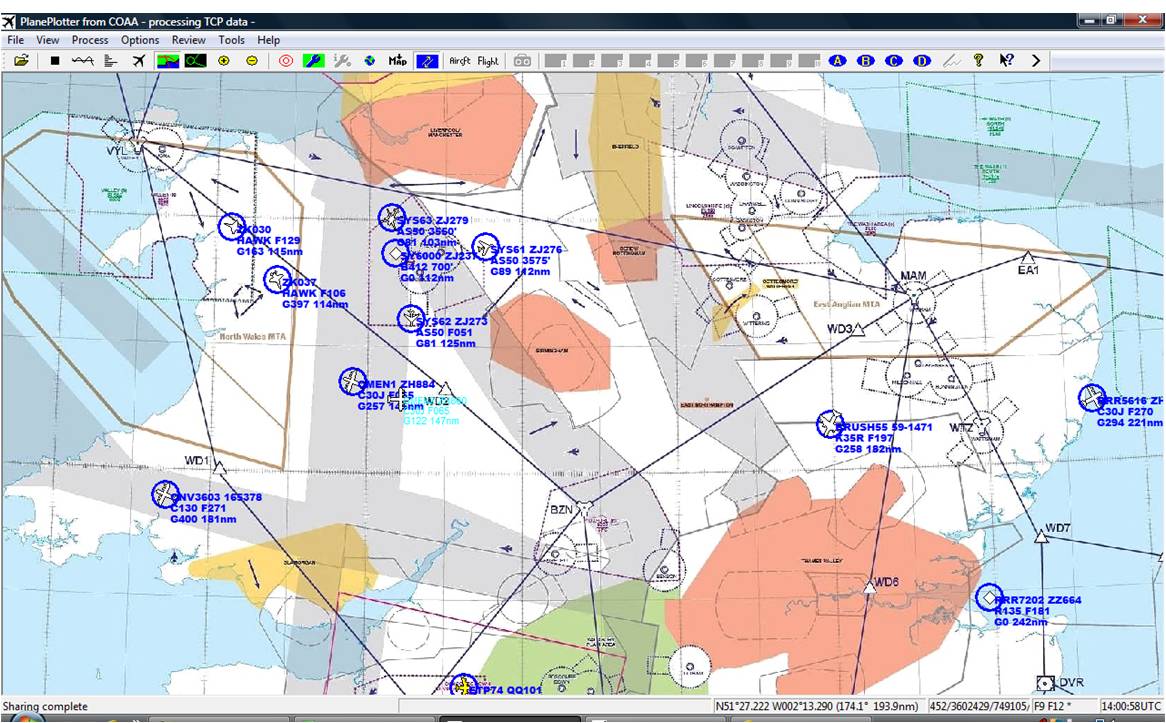Switch to the signal waveform view

[x=82, y=61]
